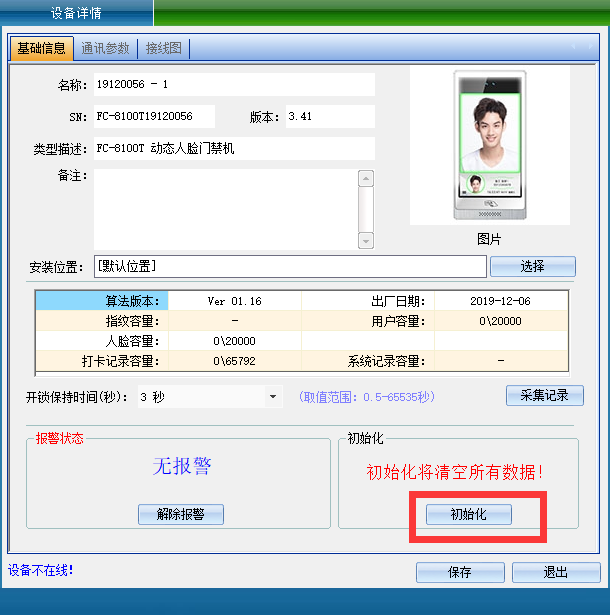Image resolution: width=610 pixels, height=615 pixels.
Task: Save the device details with 保存
Action: pyautogui.click(x=459, y=573)
